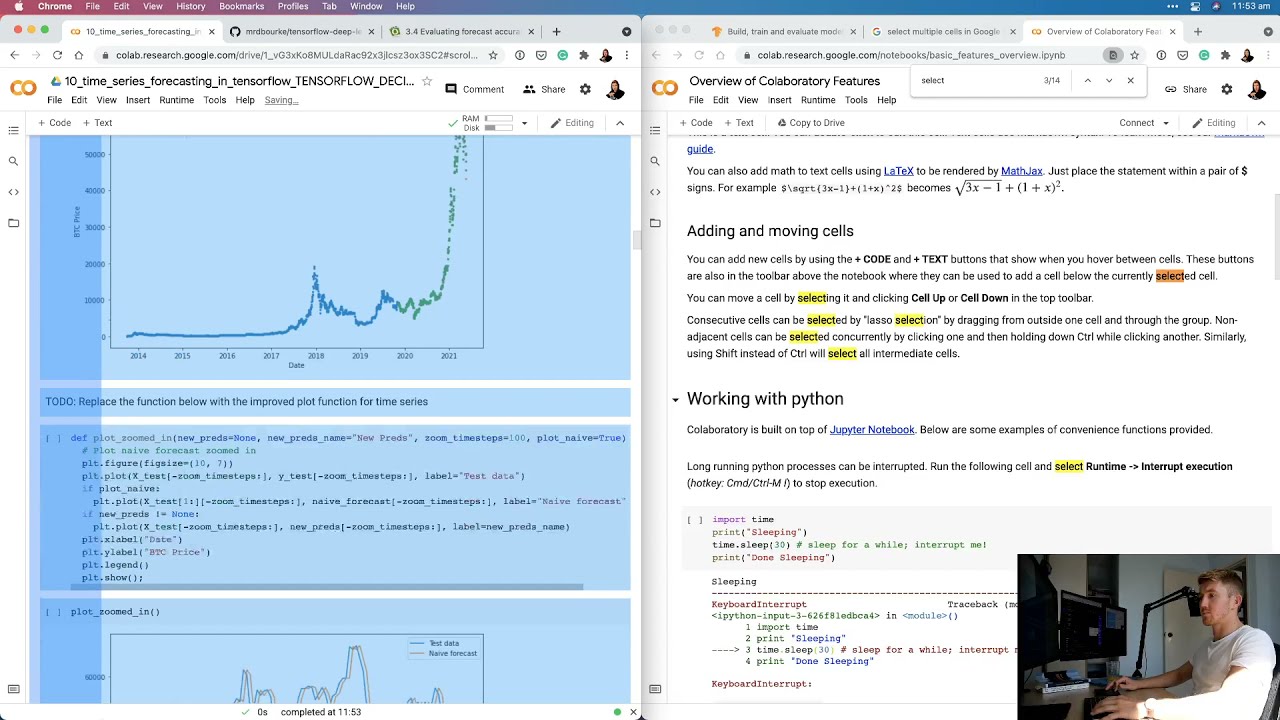Open Files panel in left Colab sidebar
The width and height of the screenshot is (1280, 720).
tap(13, 223)
